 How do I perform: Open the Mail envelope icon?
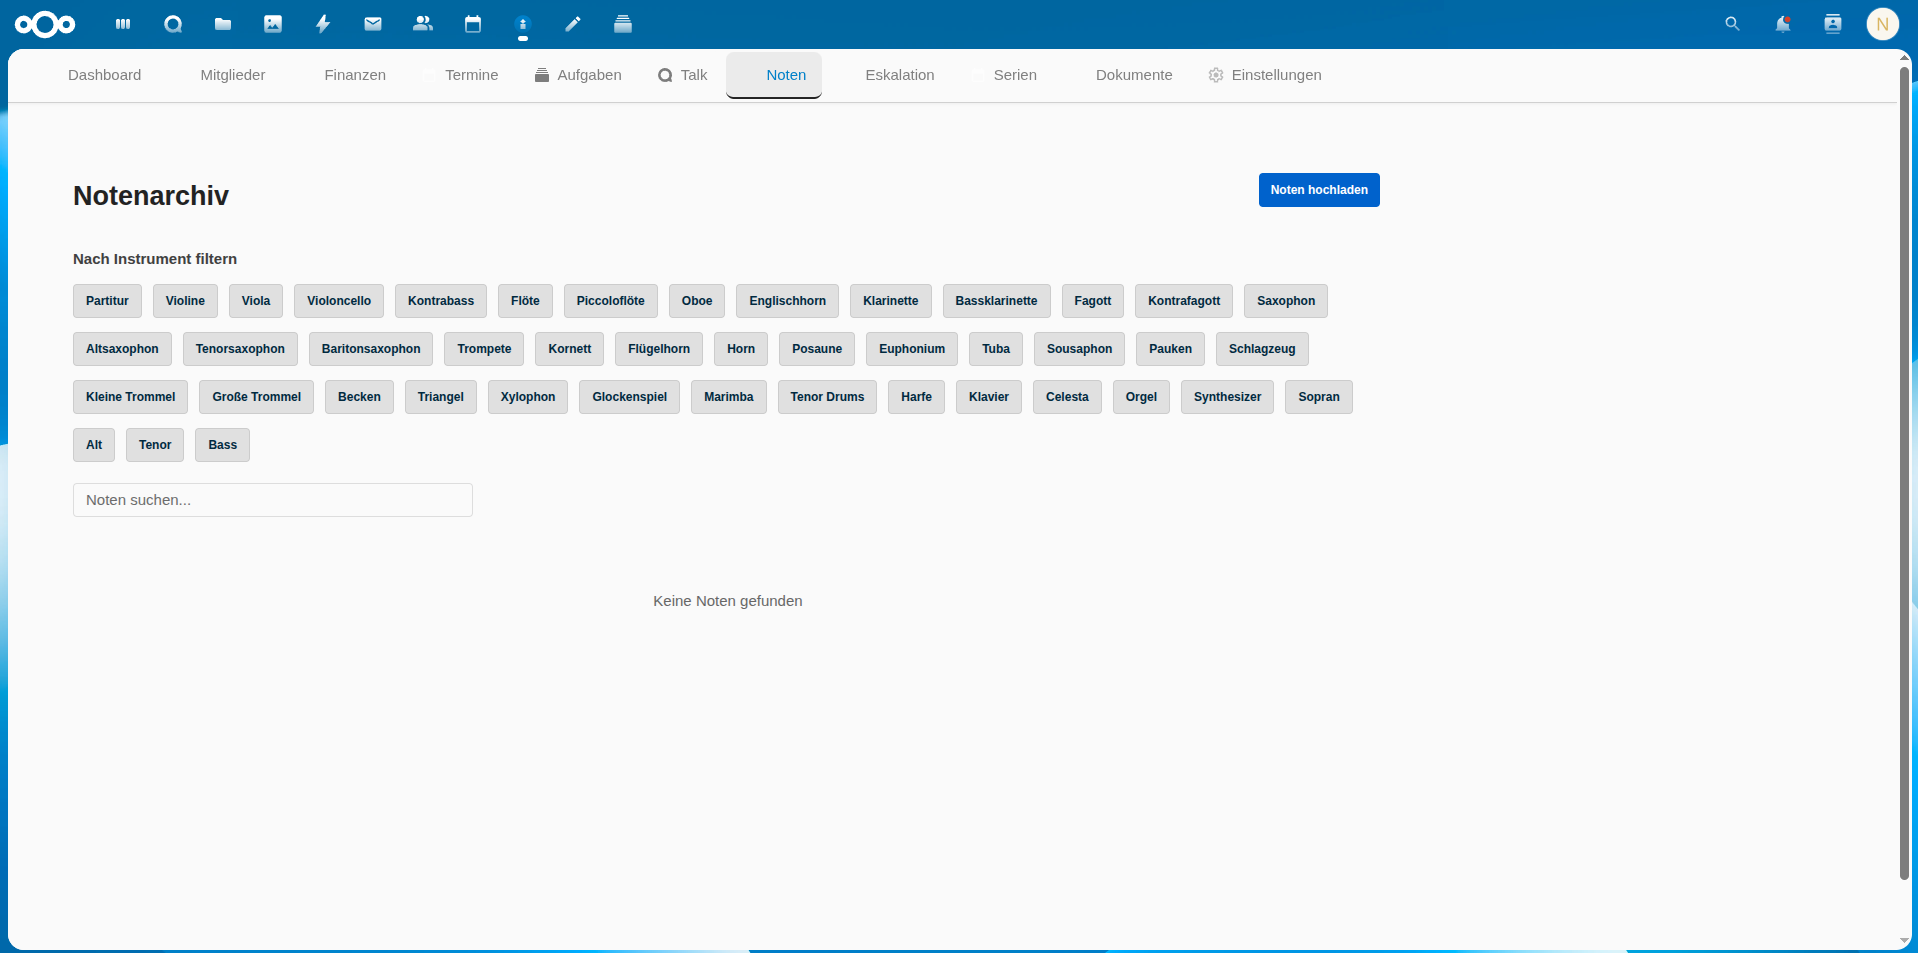[373, 24]
